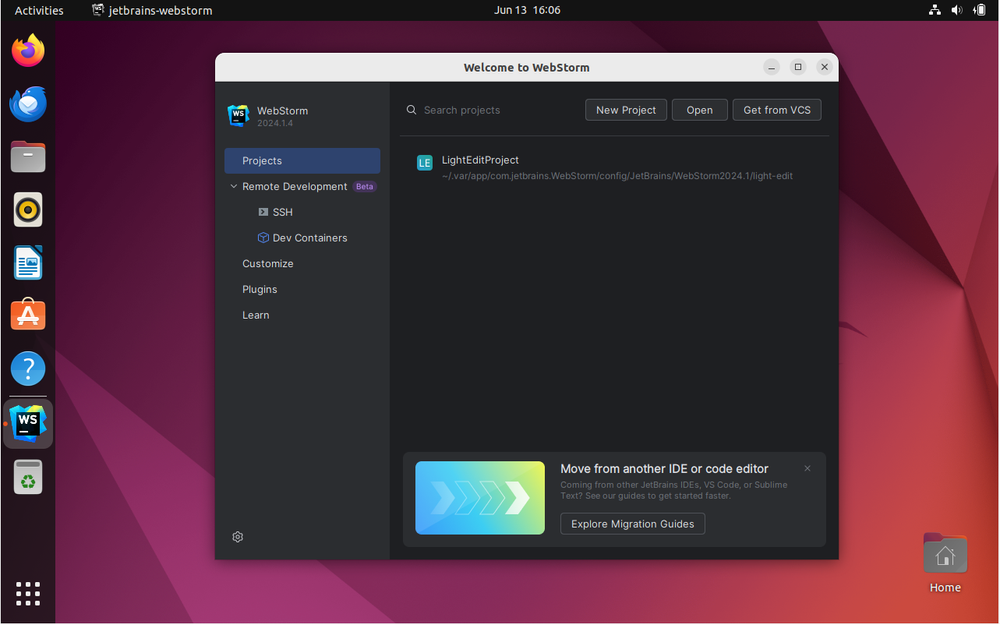Click Explore Migration Guides button

click(632, 524)
